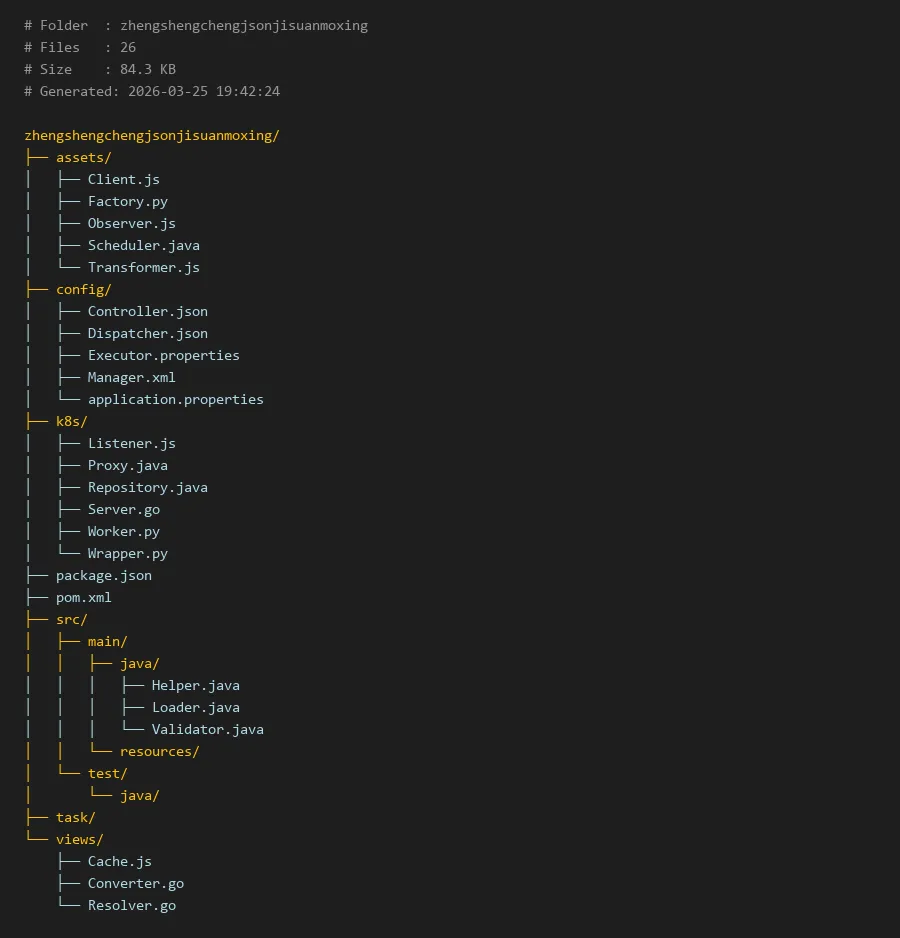Select Scheduler.java in the assets folder
The image size is (900, 938).
[x=143, y=245]
